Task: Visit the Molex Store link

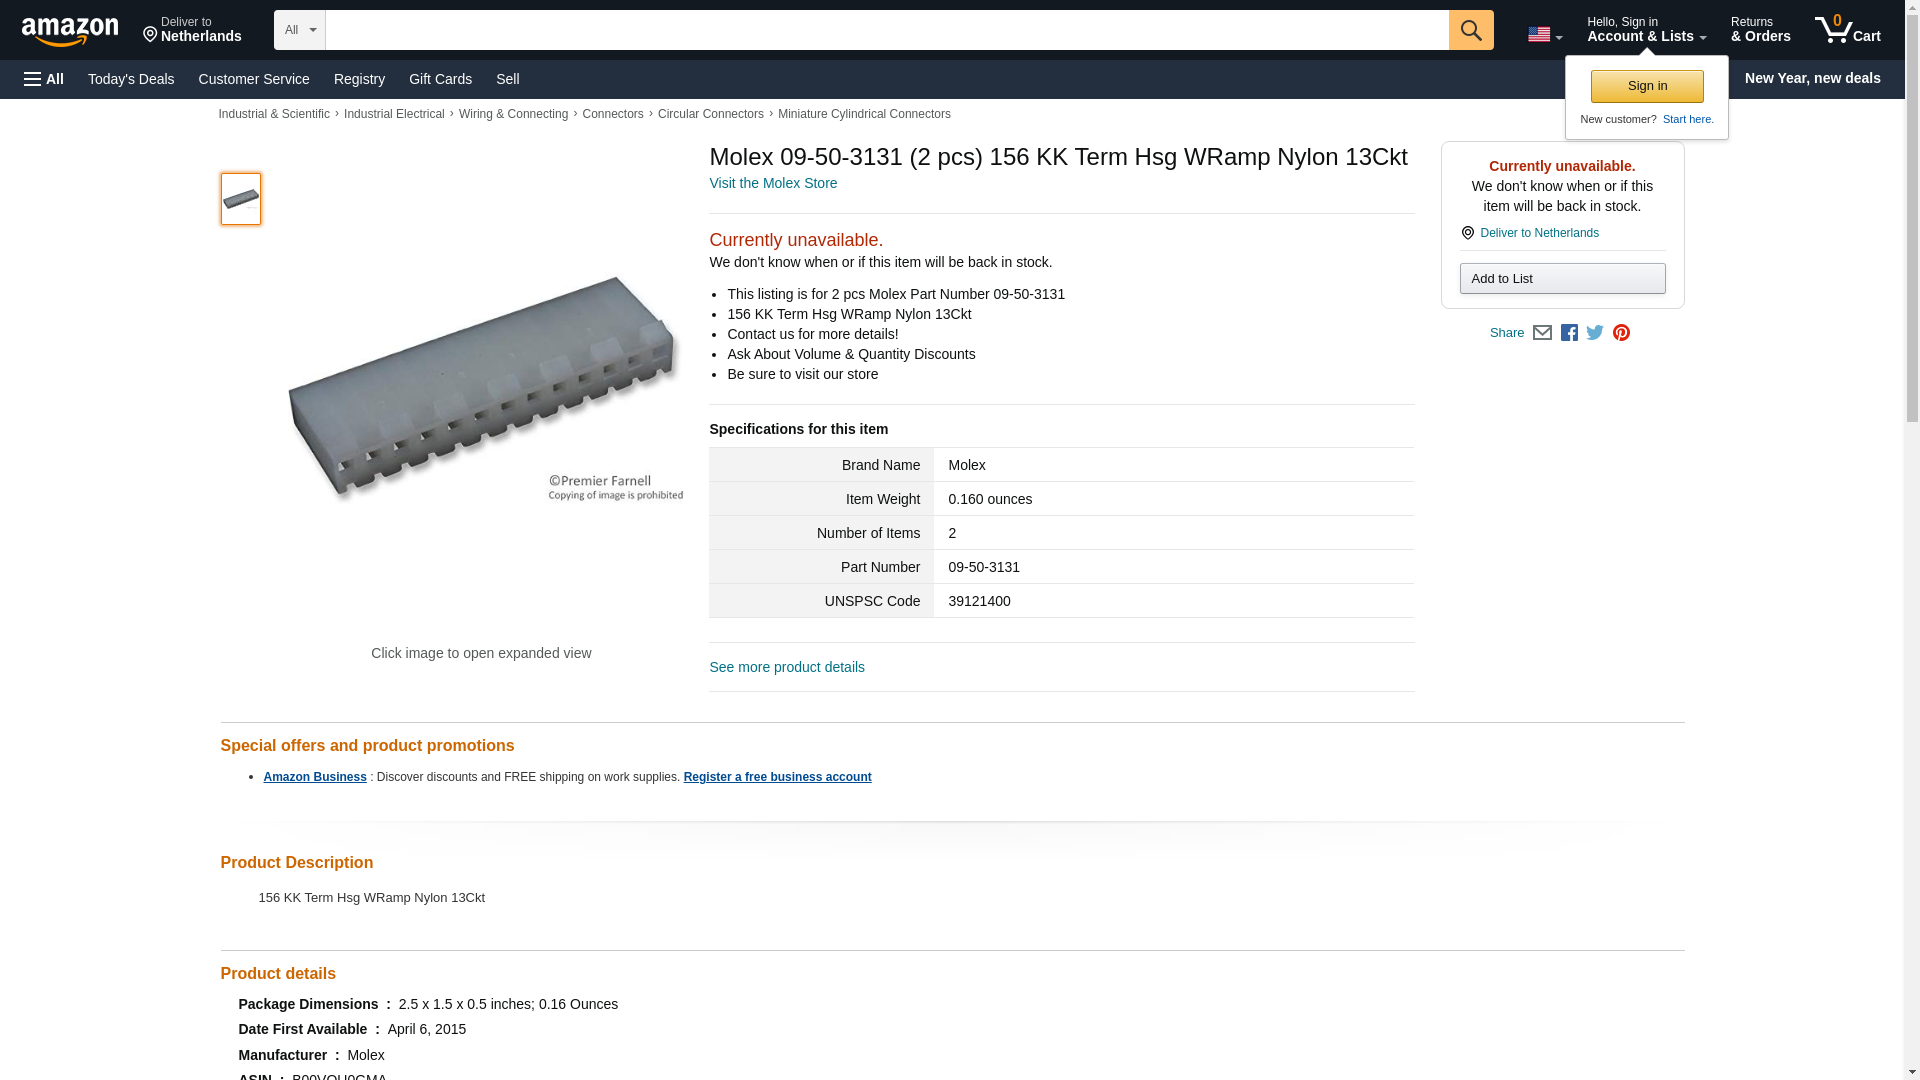Action: coord(773,183)
